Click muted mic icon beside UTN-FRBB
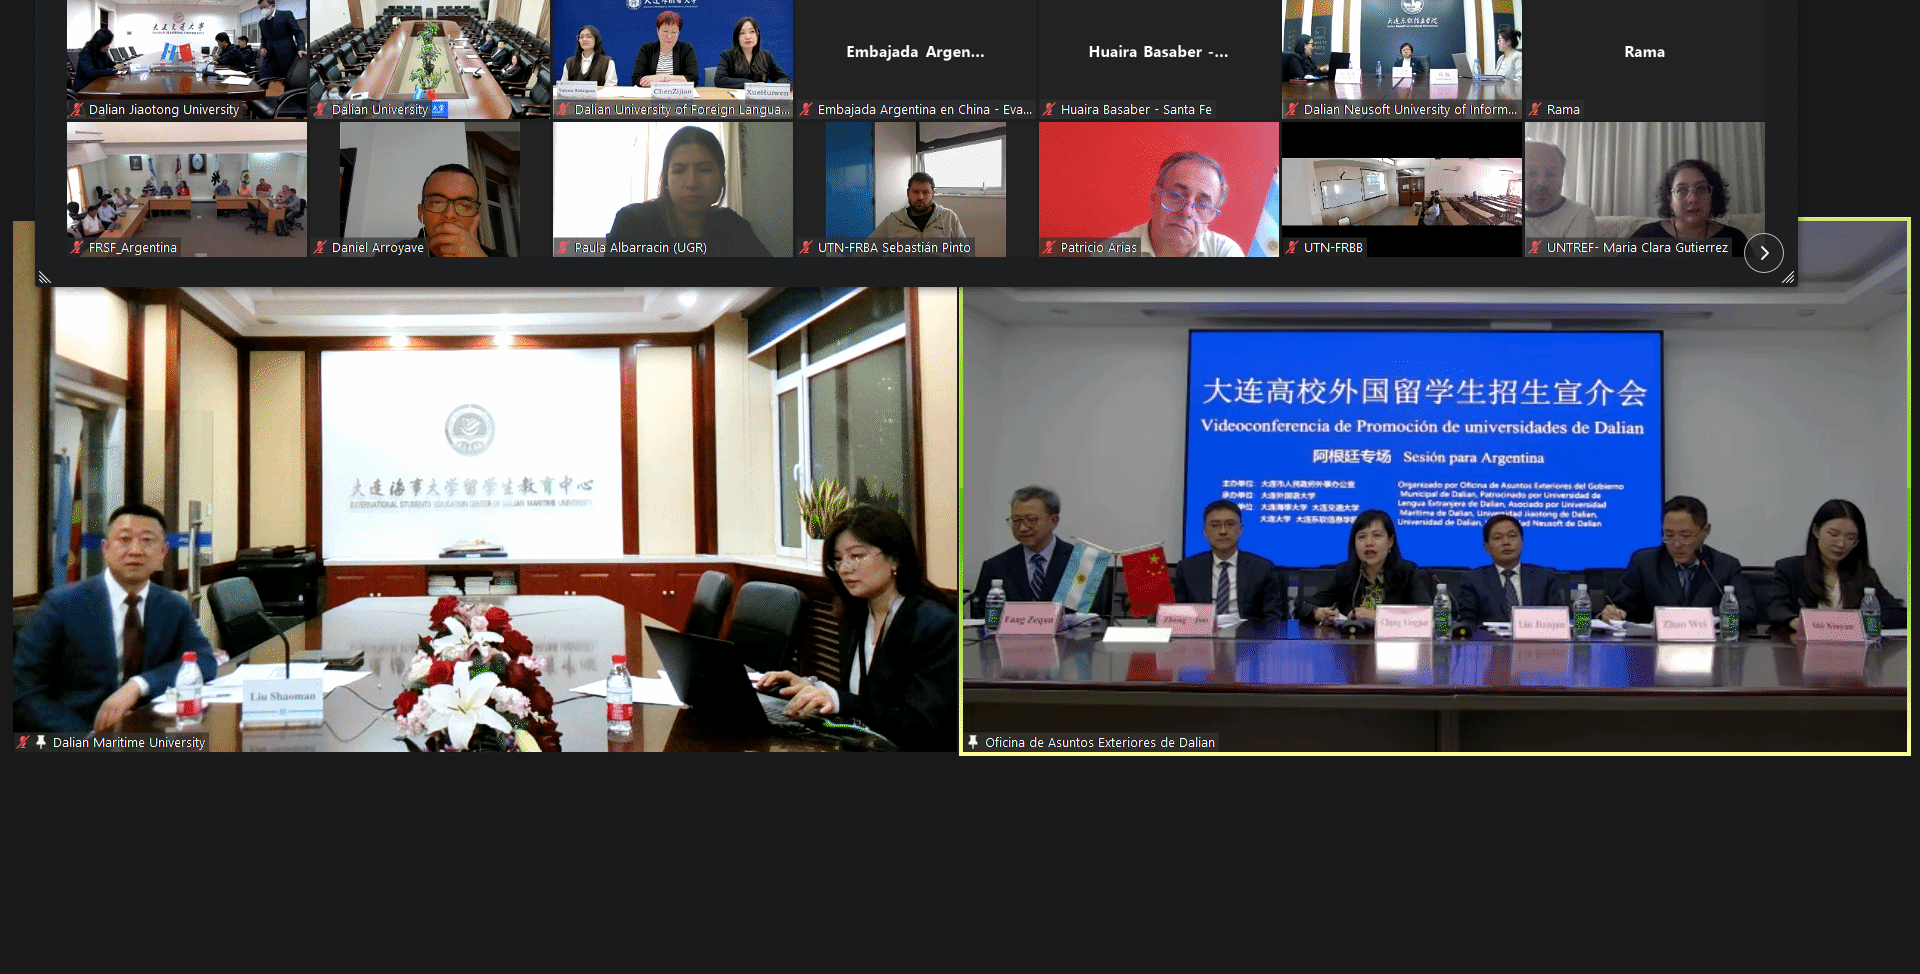1920x974 pixels. 1292,248
